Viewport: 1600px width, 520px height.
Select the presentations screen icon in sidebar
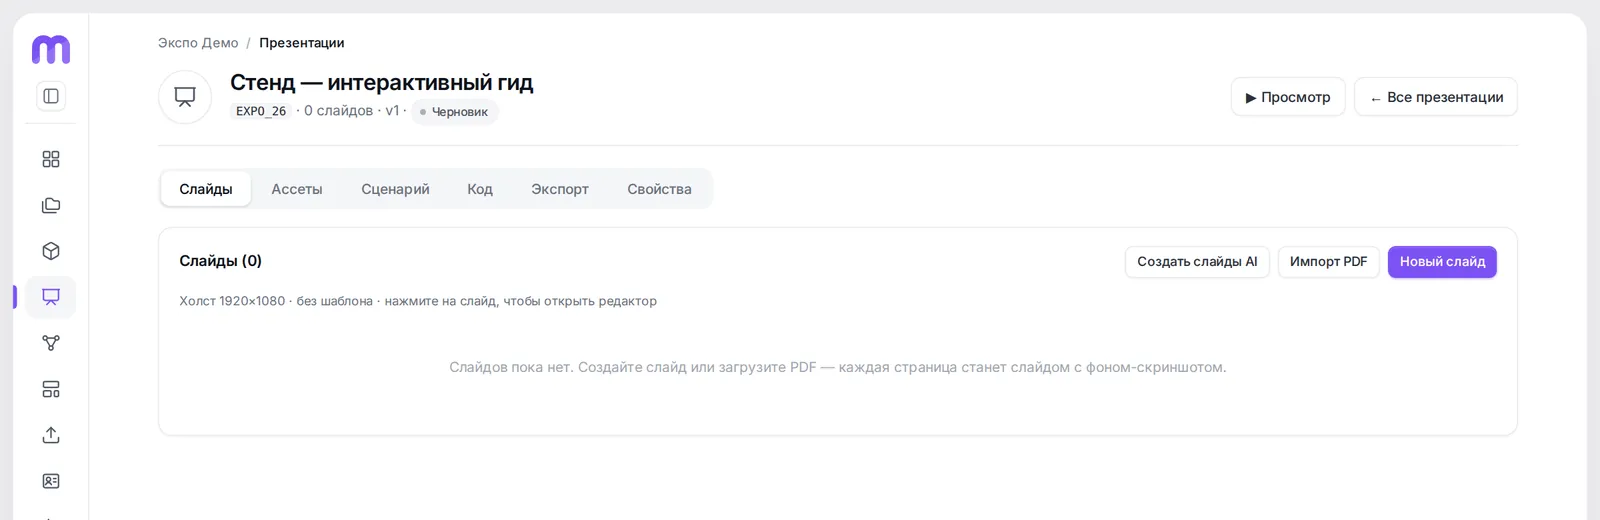pos(51,297)
